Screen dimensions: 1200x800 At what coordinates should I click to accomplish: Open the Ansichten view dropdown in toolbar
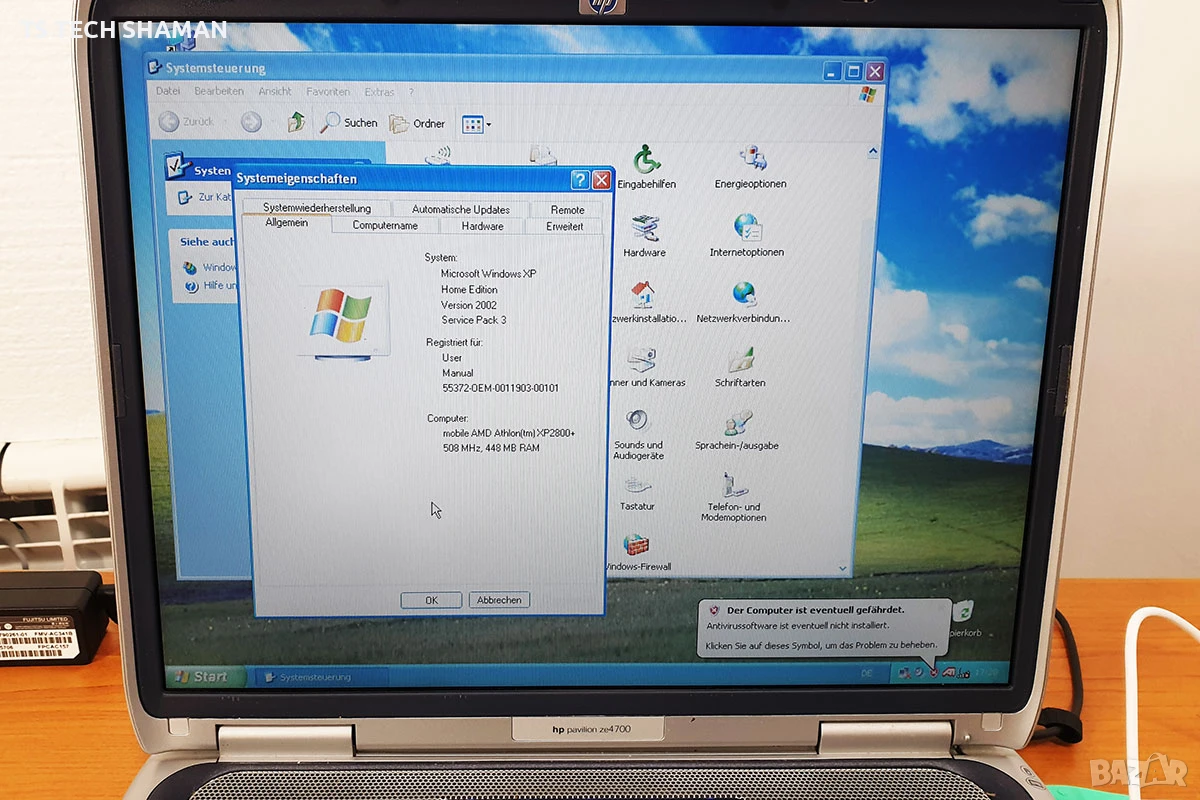(476, 125)
